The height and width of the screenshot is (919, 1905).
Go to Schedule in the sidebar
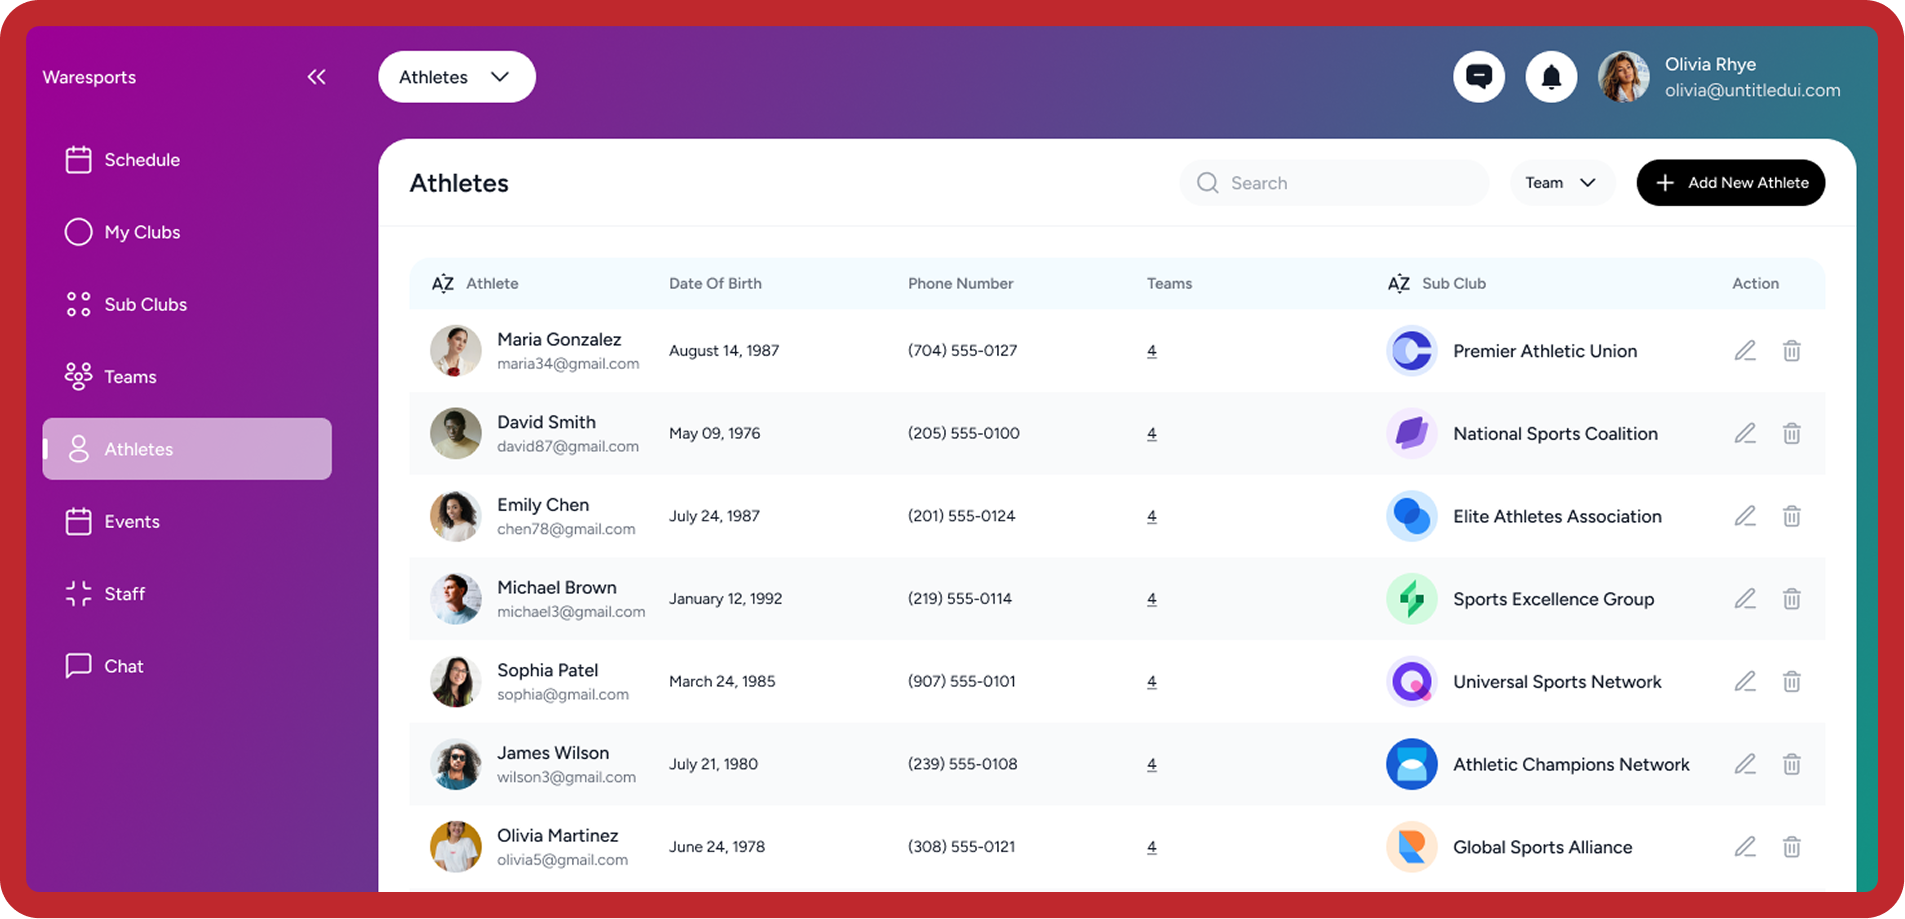click(x=141, y=160)
